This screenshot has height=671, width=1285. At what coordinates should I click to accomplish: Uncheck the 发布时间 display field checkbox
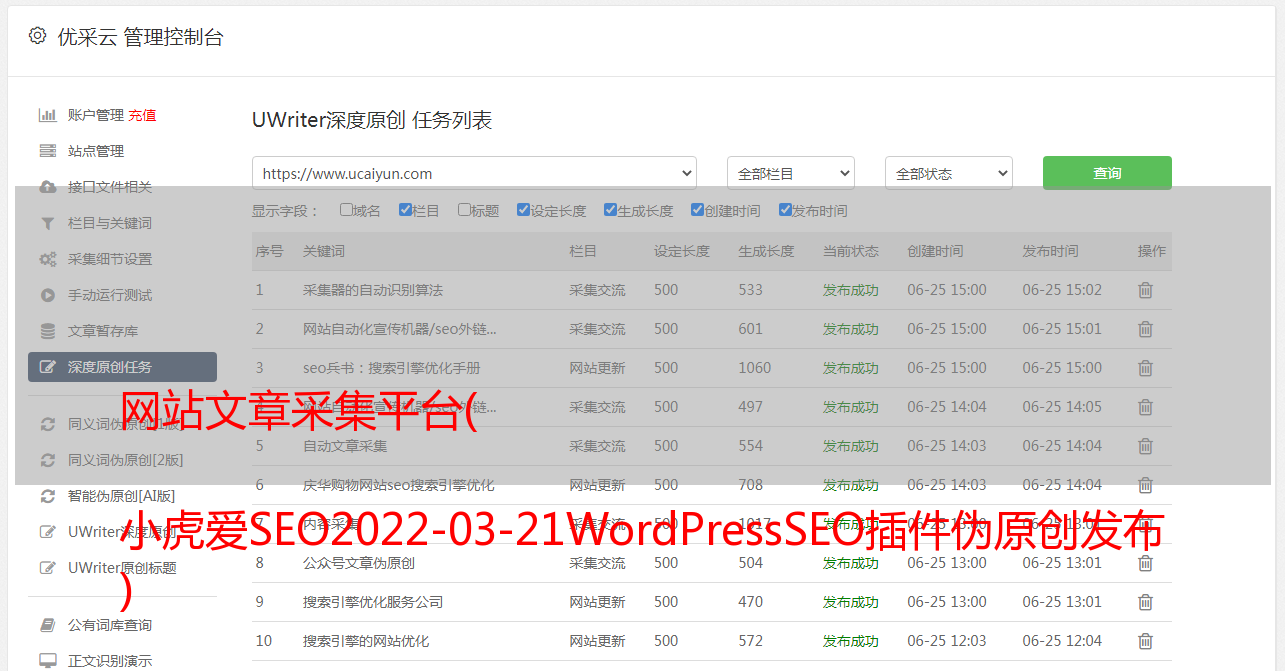tap(784, 210)
